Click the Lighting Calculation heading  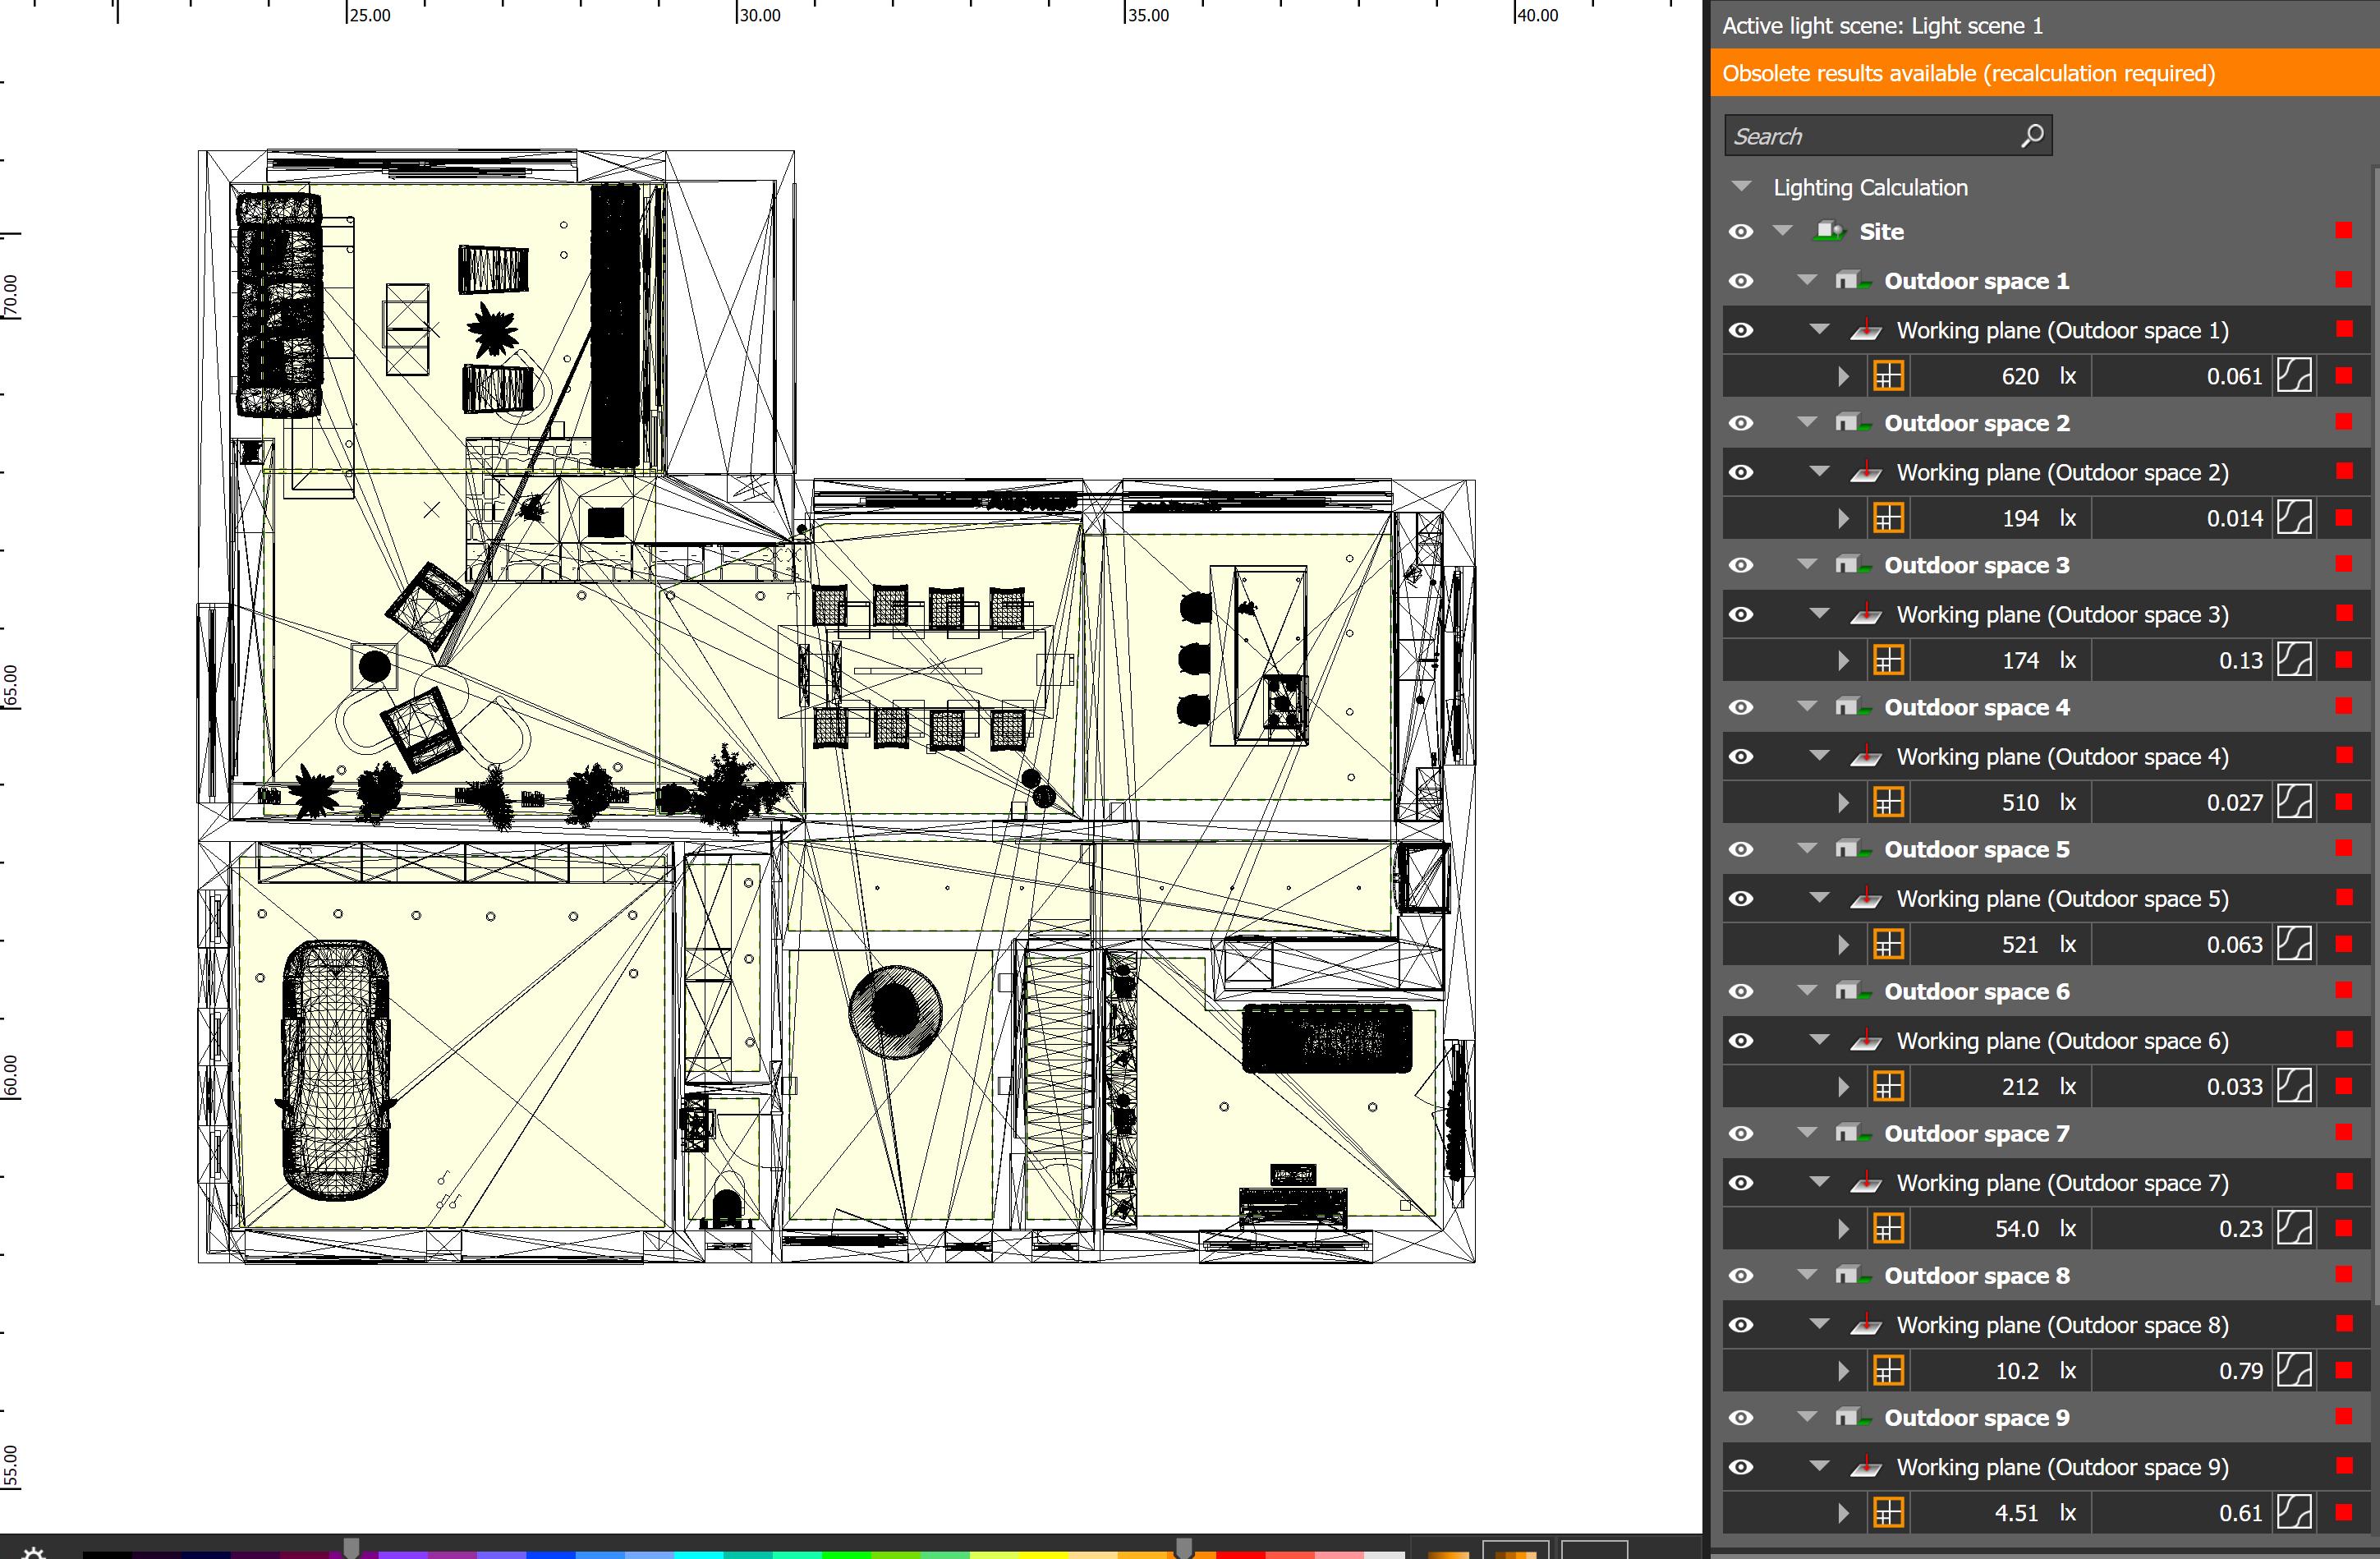(1870, 187)
